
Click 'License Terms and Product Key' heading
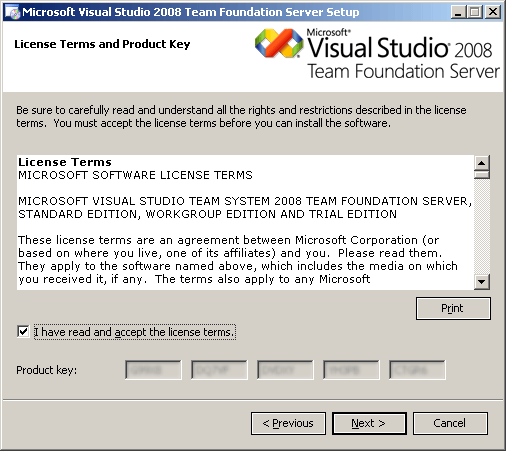(102, 44)
